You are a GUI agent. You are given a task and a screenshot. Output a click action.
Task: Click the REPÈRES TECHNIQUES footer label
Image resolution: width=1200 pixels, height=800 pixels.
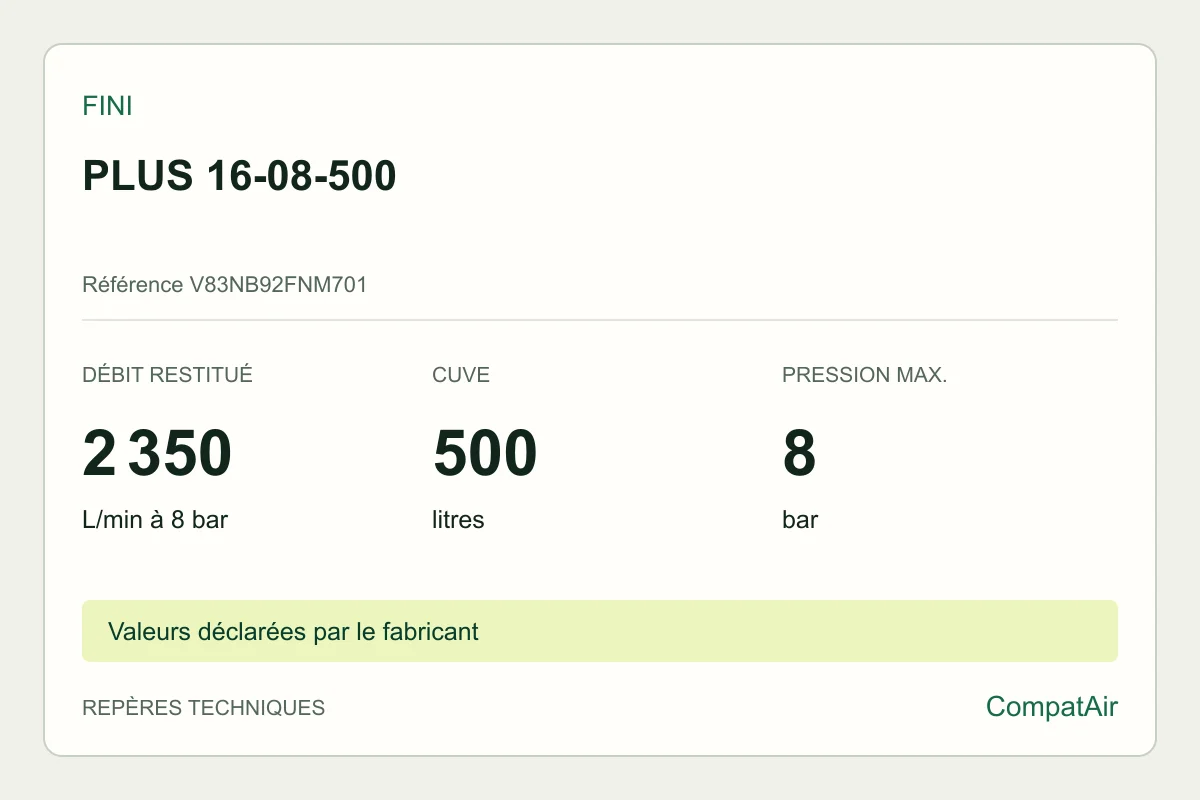[203, 708]
